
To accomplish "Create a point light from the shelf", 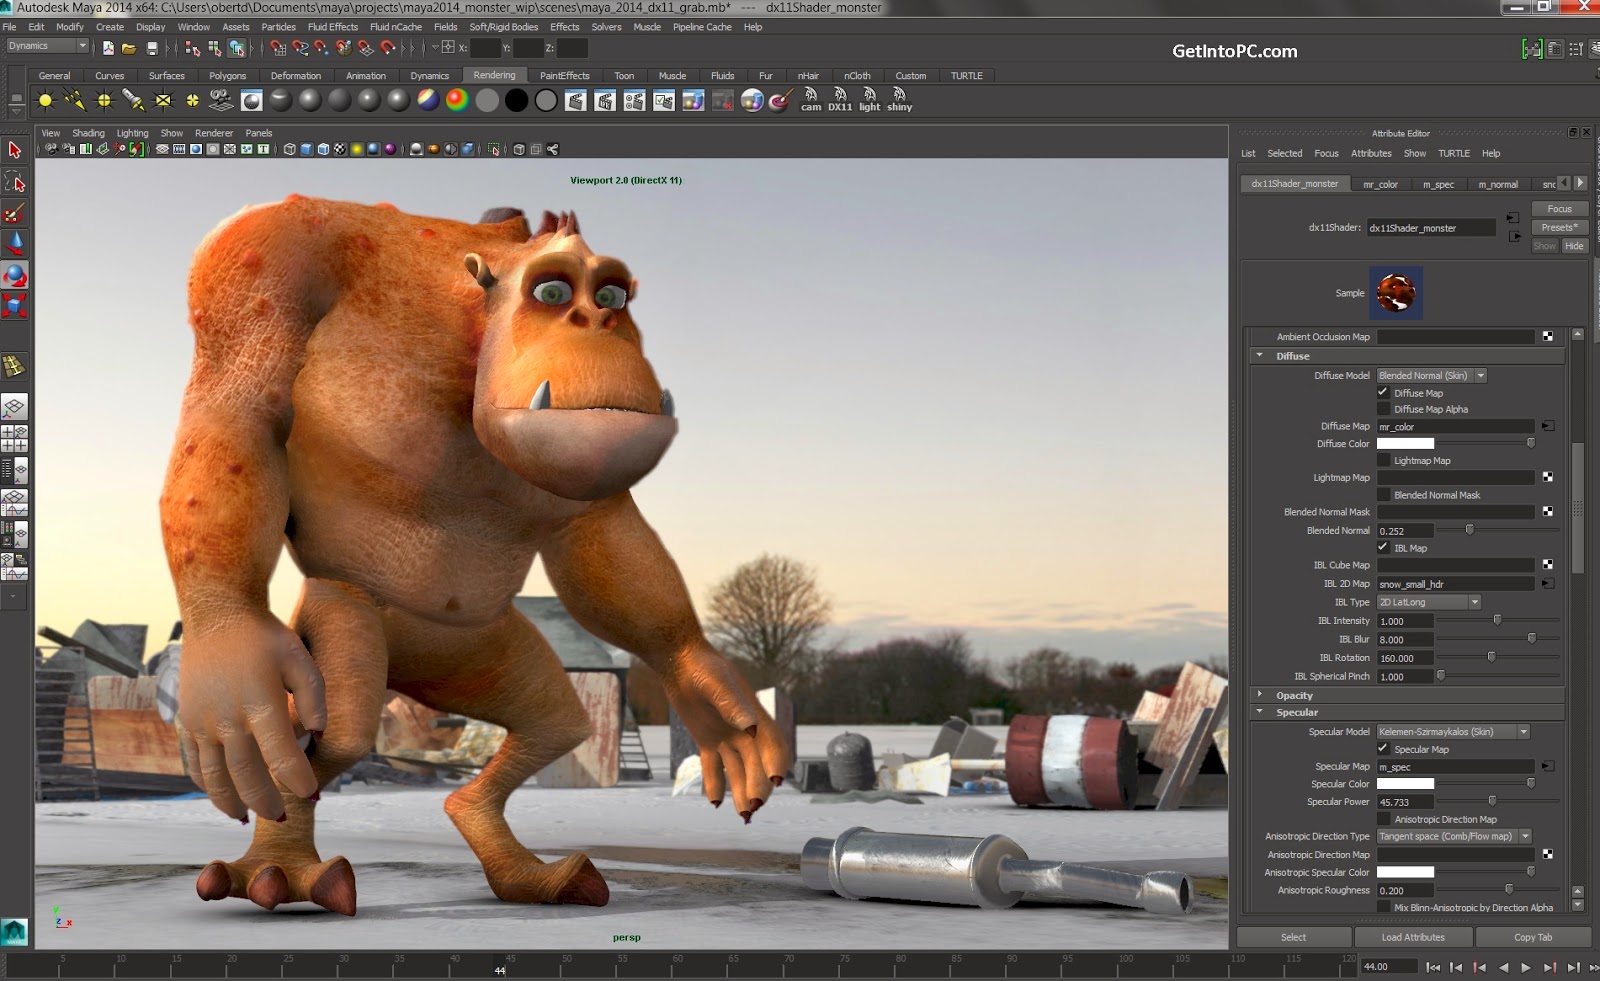I will 104,100.
